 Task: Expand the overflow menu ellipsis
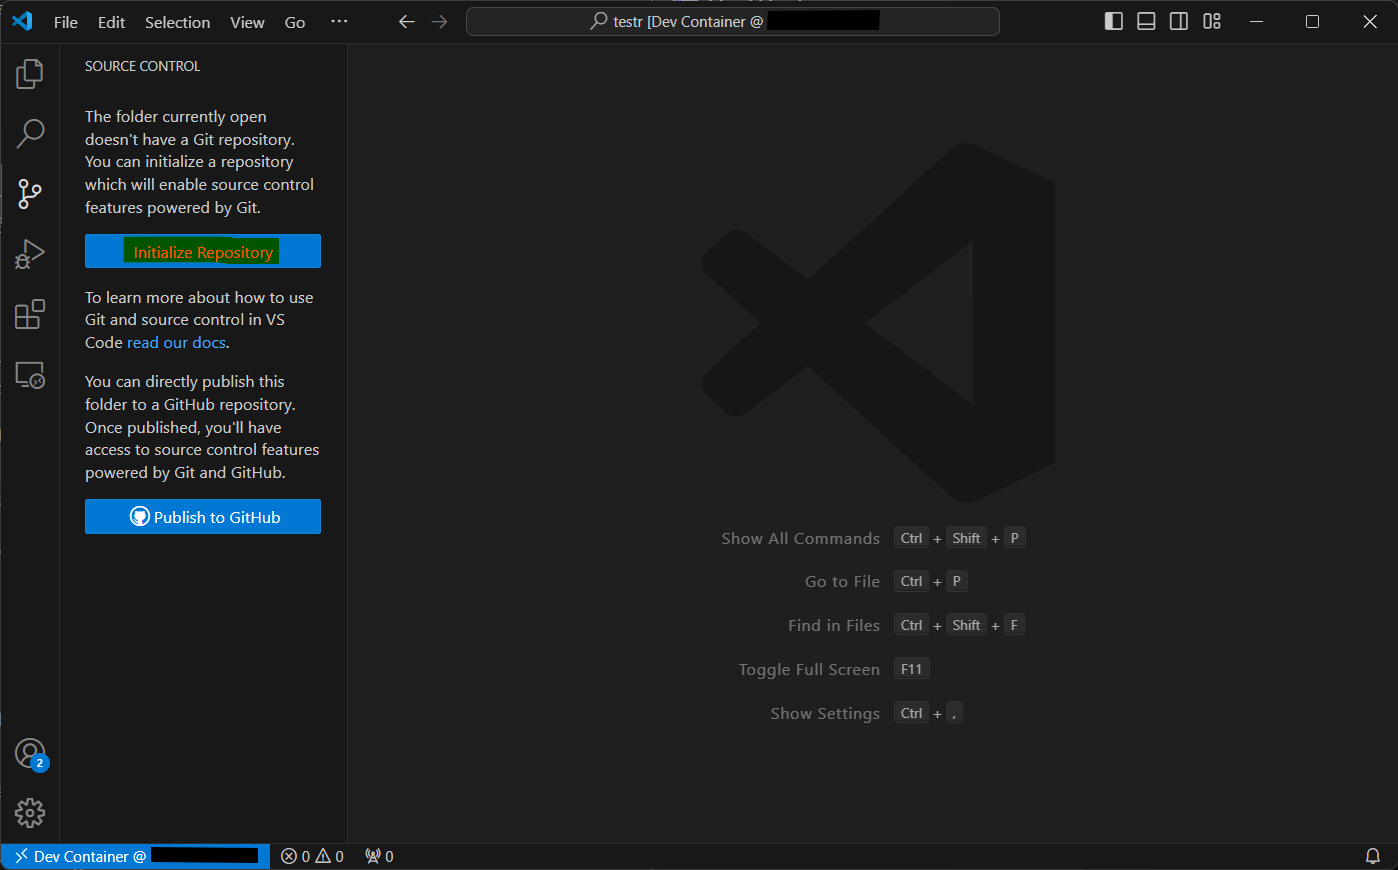pos(339,21)
